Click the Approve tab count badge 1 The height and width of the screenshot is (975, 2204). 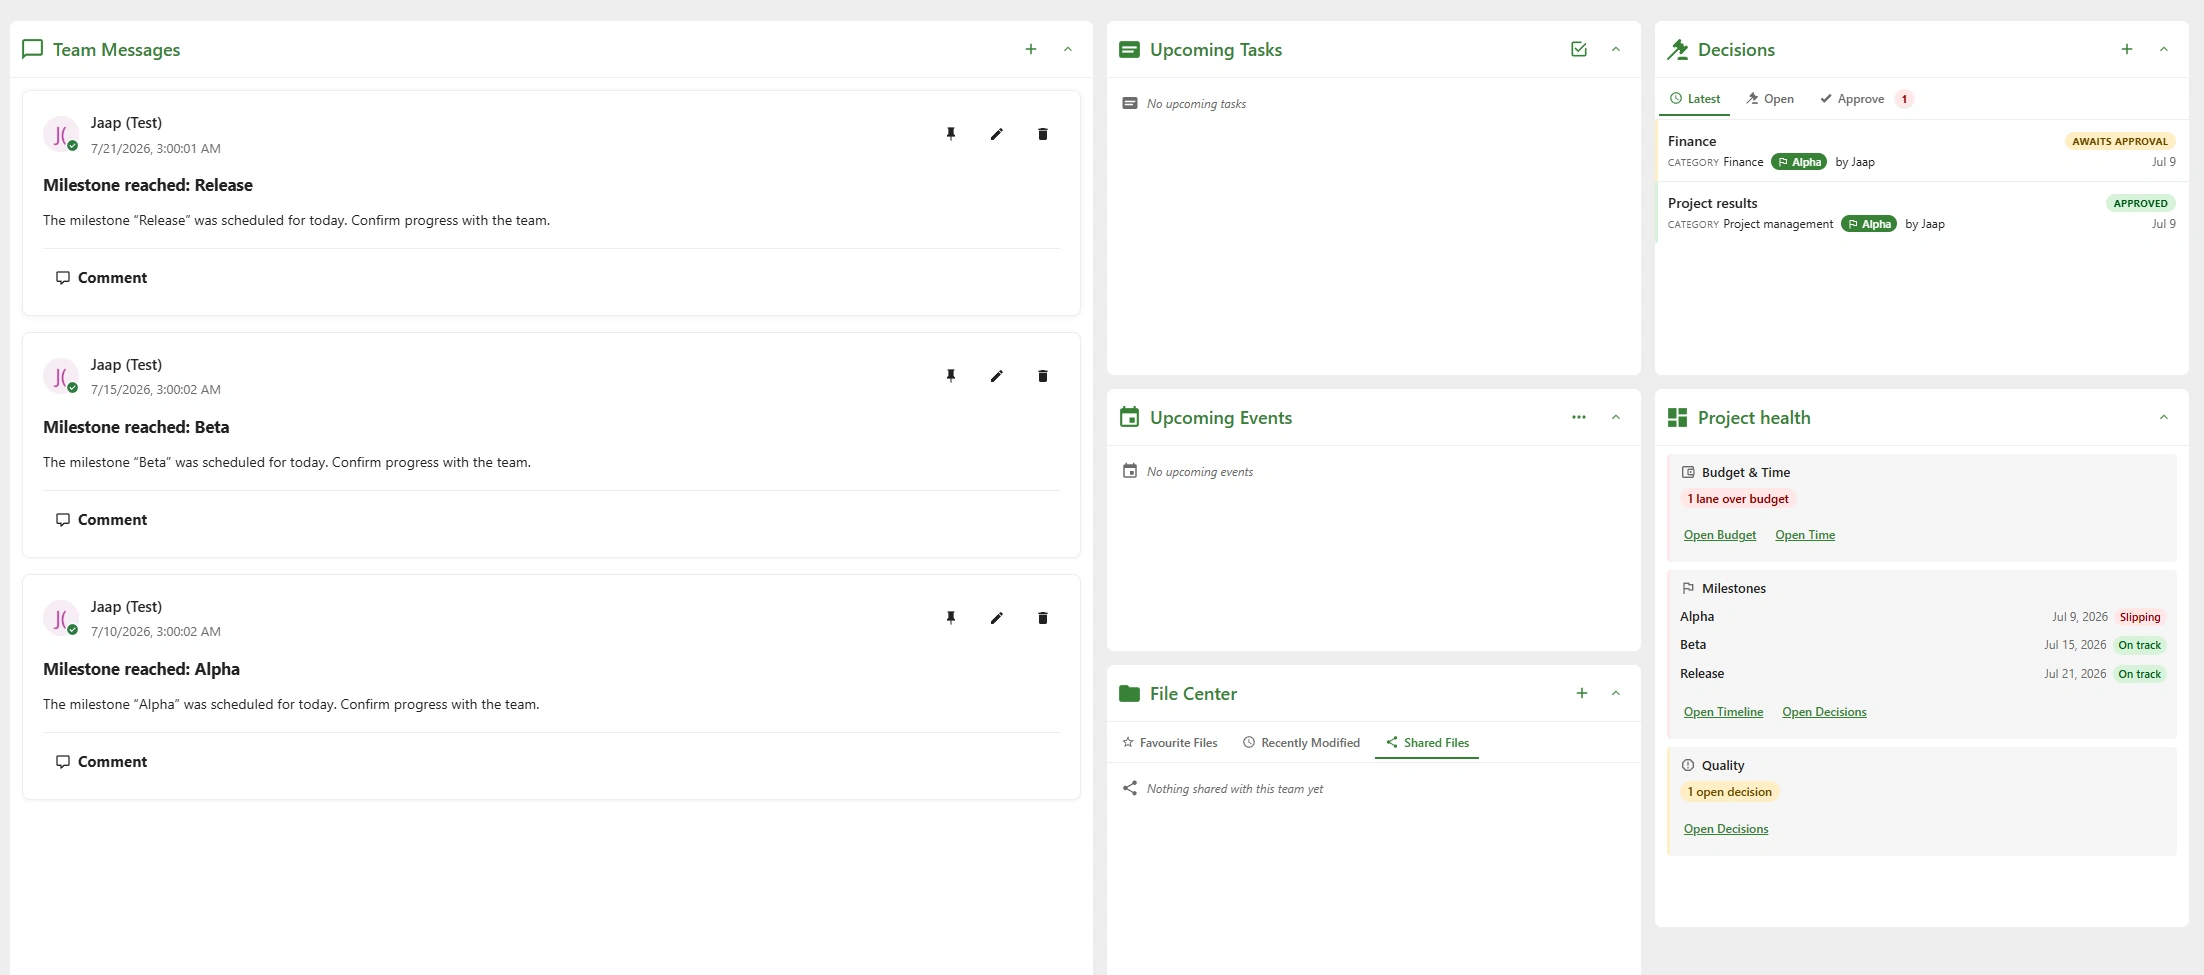pos(1905,99)
